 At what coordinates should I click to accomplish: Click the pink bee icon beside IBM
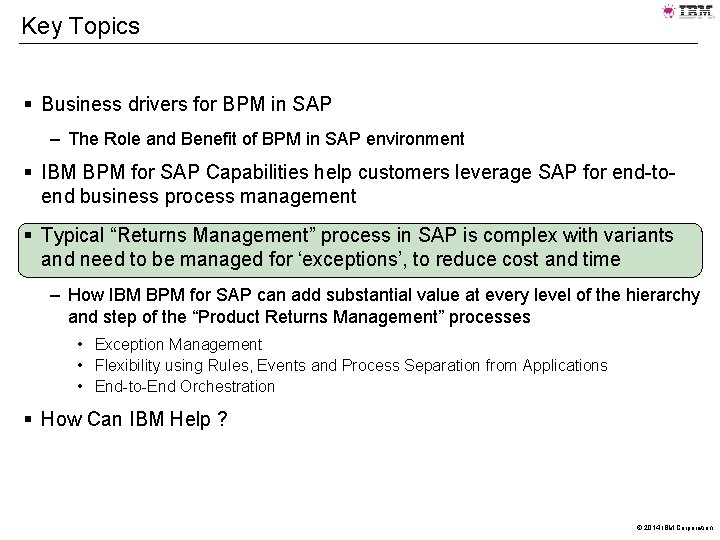tap(669, 11)
